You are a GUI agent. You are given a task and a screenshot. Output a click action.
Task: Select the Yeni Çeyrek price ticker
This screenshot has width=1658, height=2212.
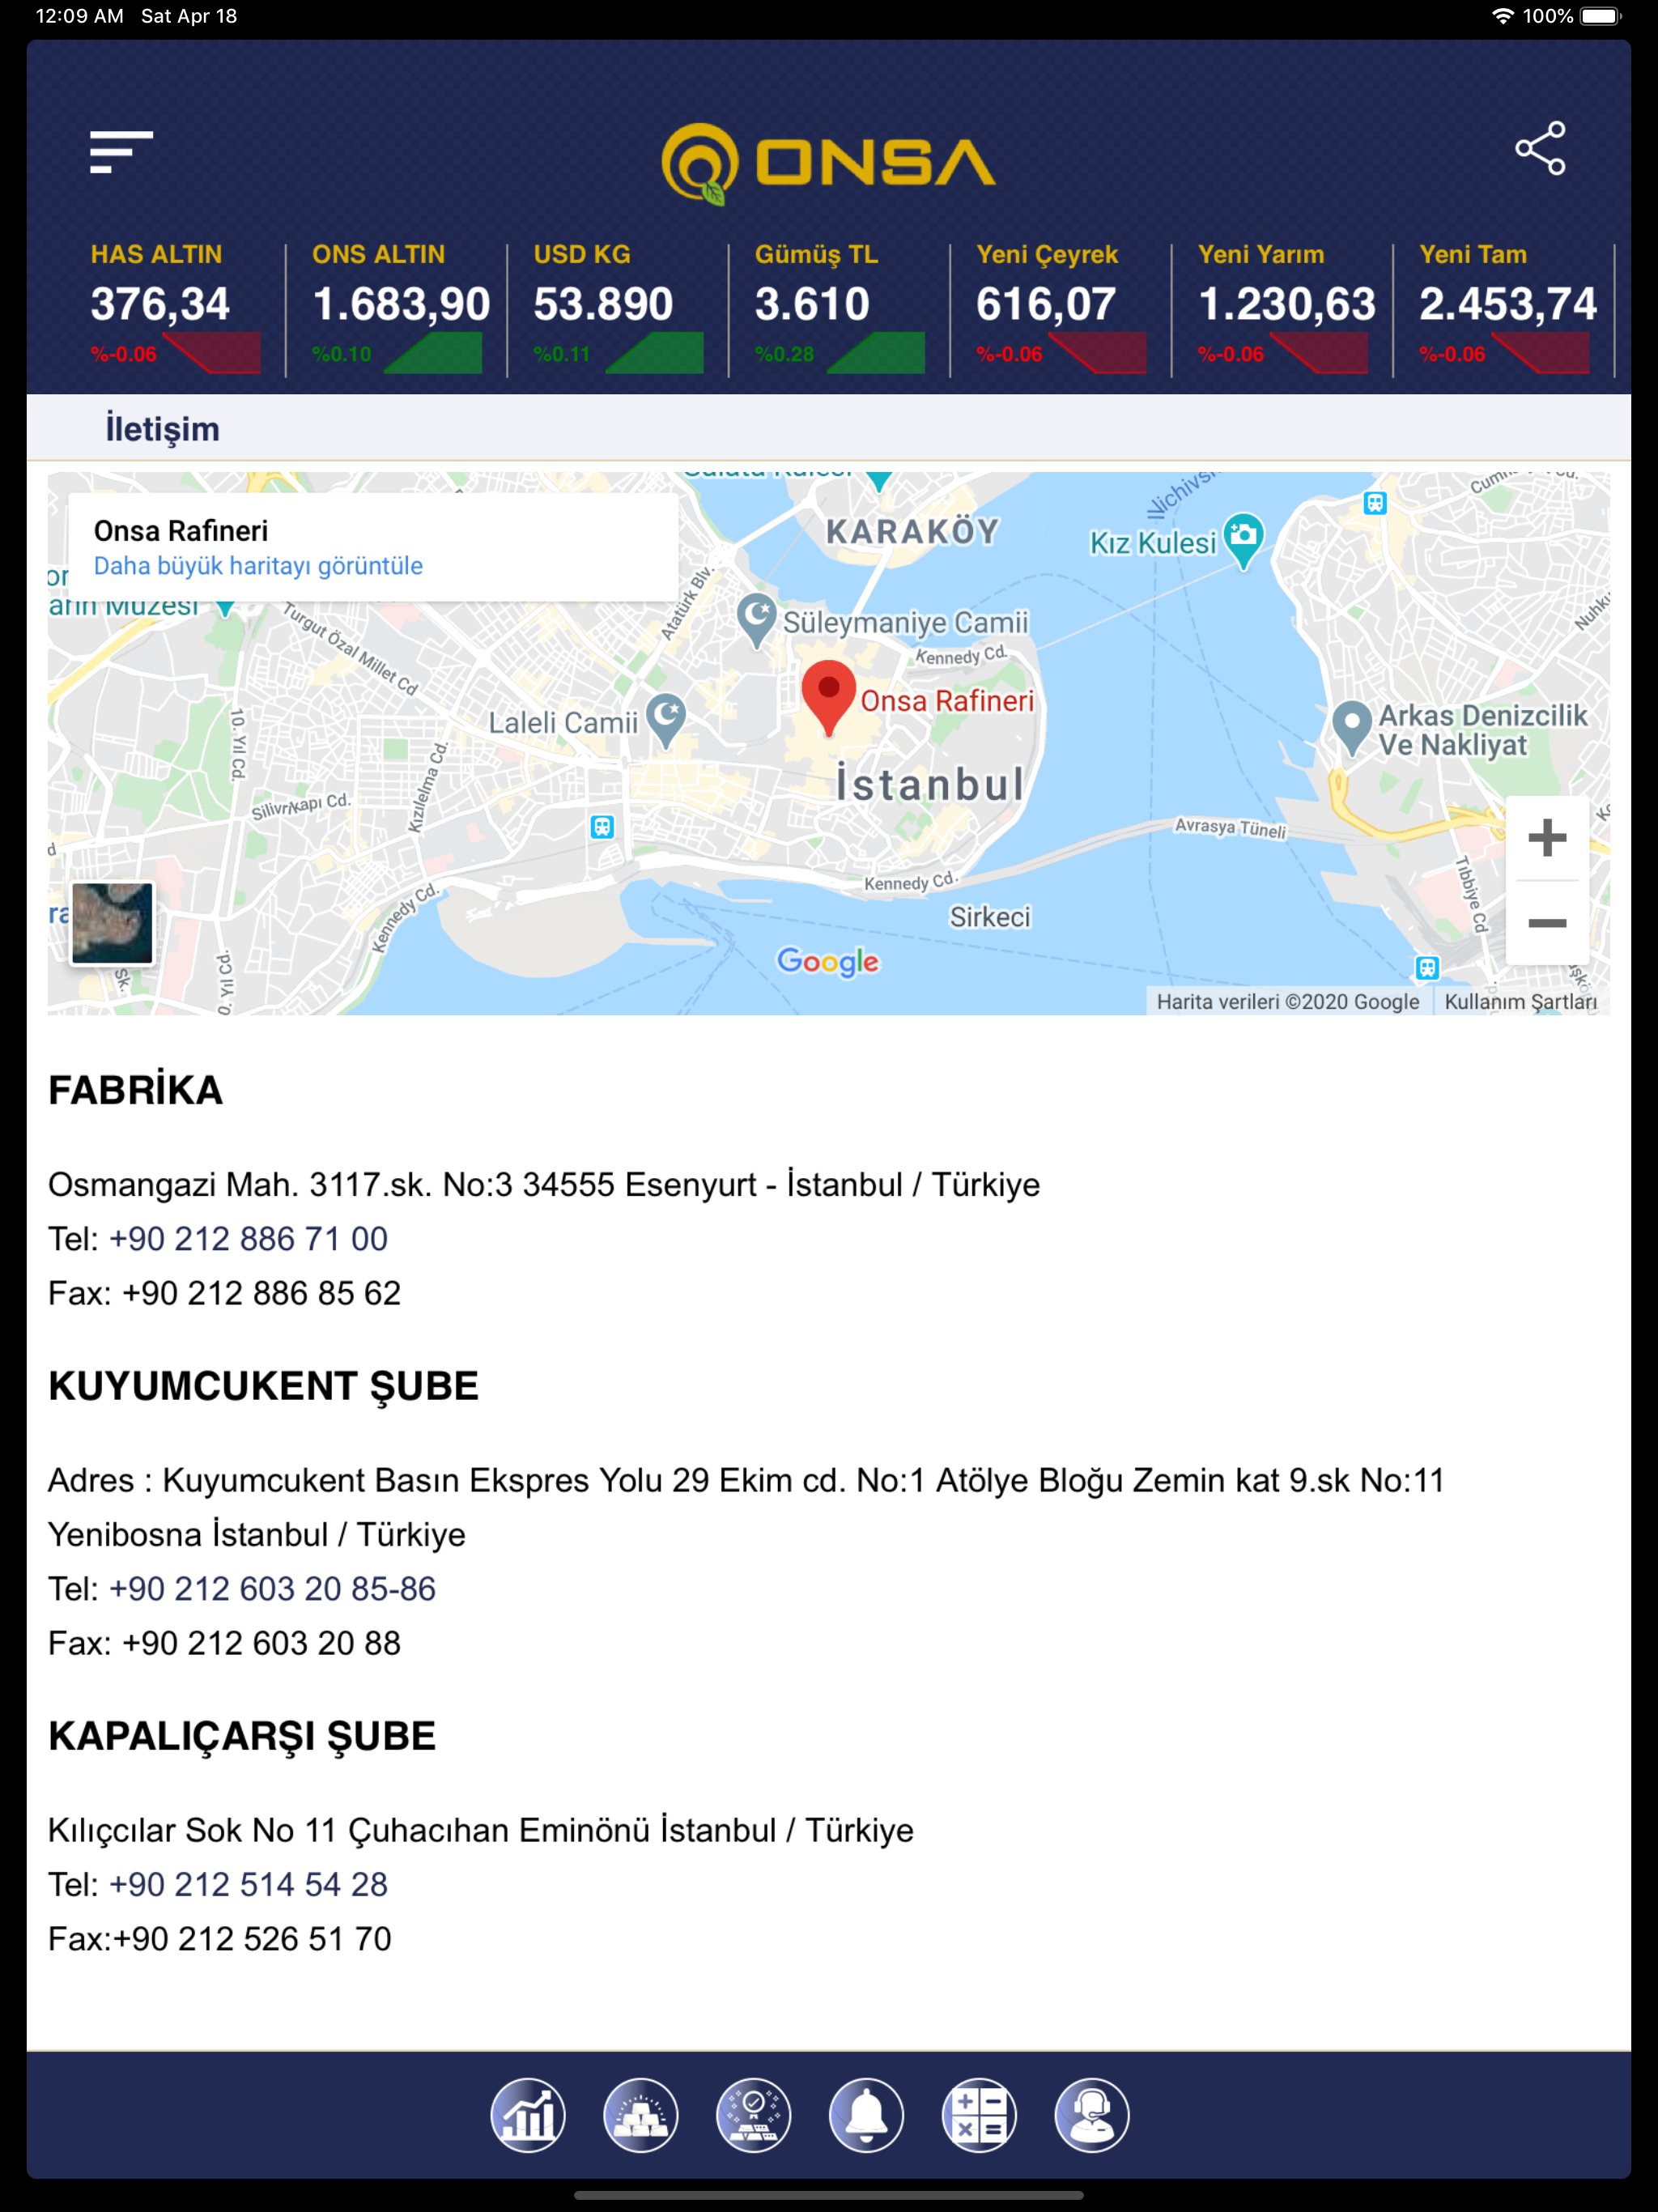1061,310
